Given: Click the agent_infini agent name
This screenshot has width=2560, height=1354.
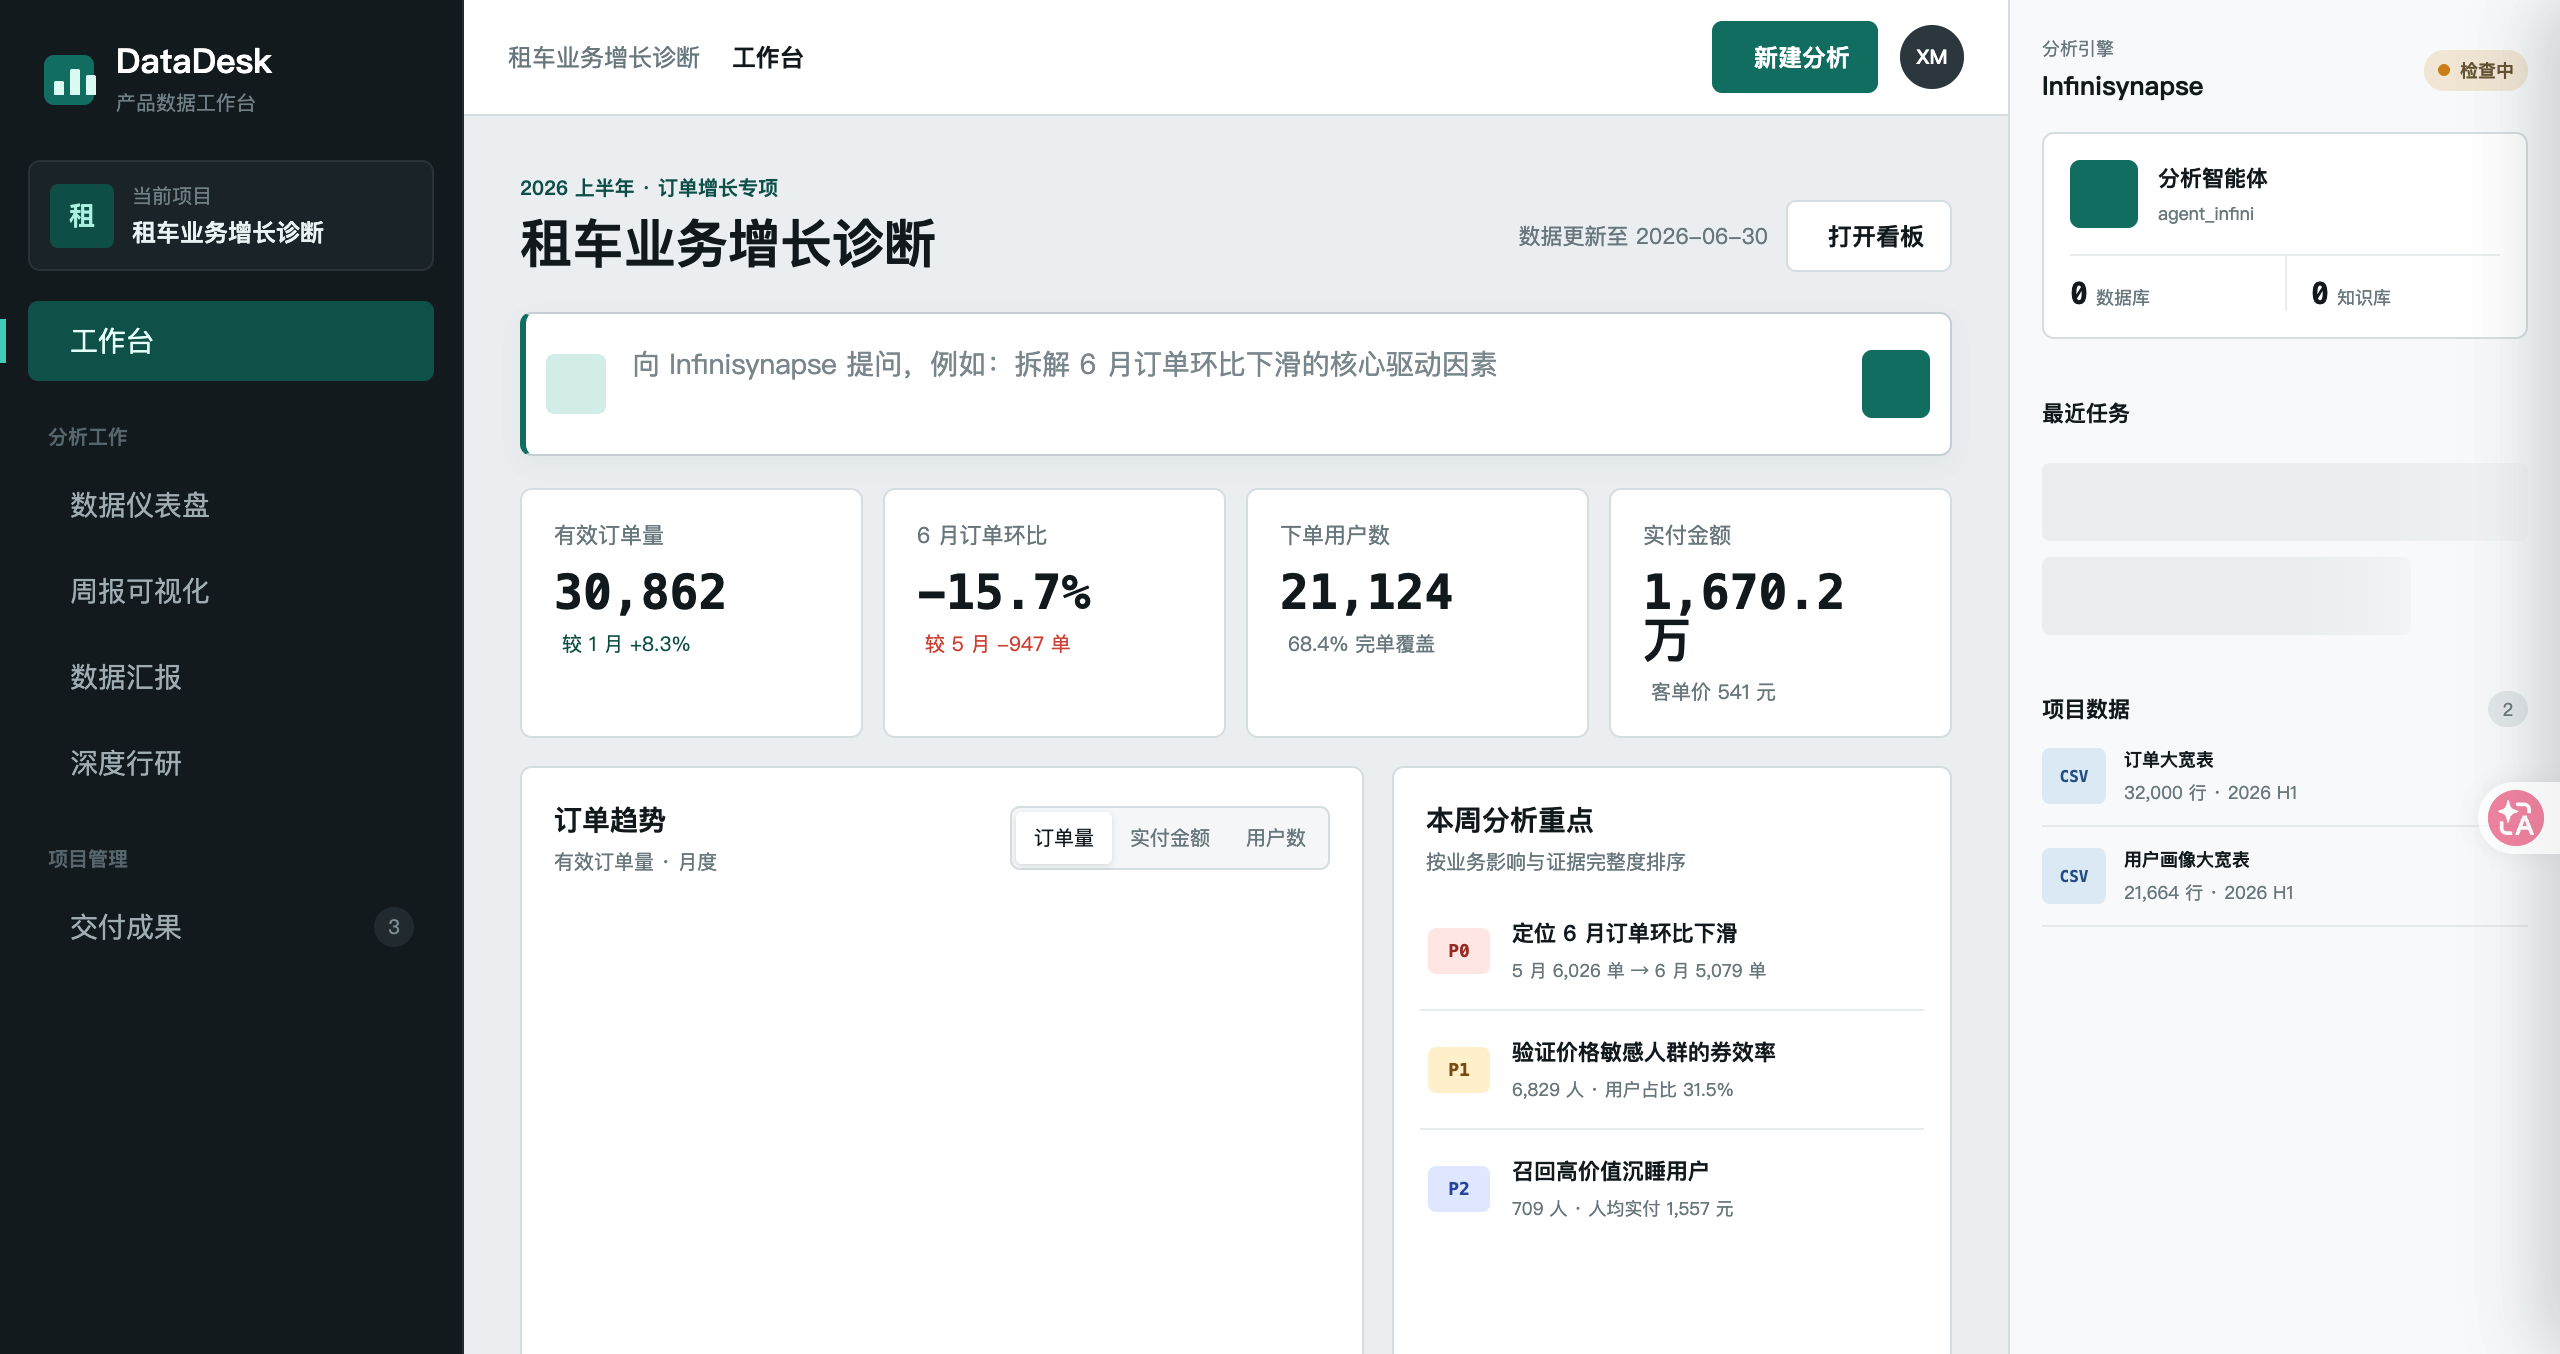Looking at the screenshot, I should coord(2206,214).
